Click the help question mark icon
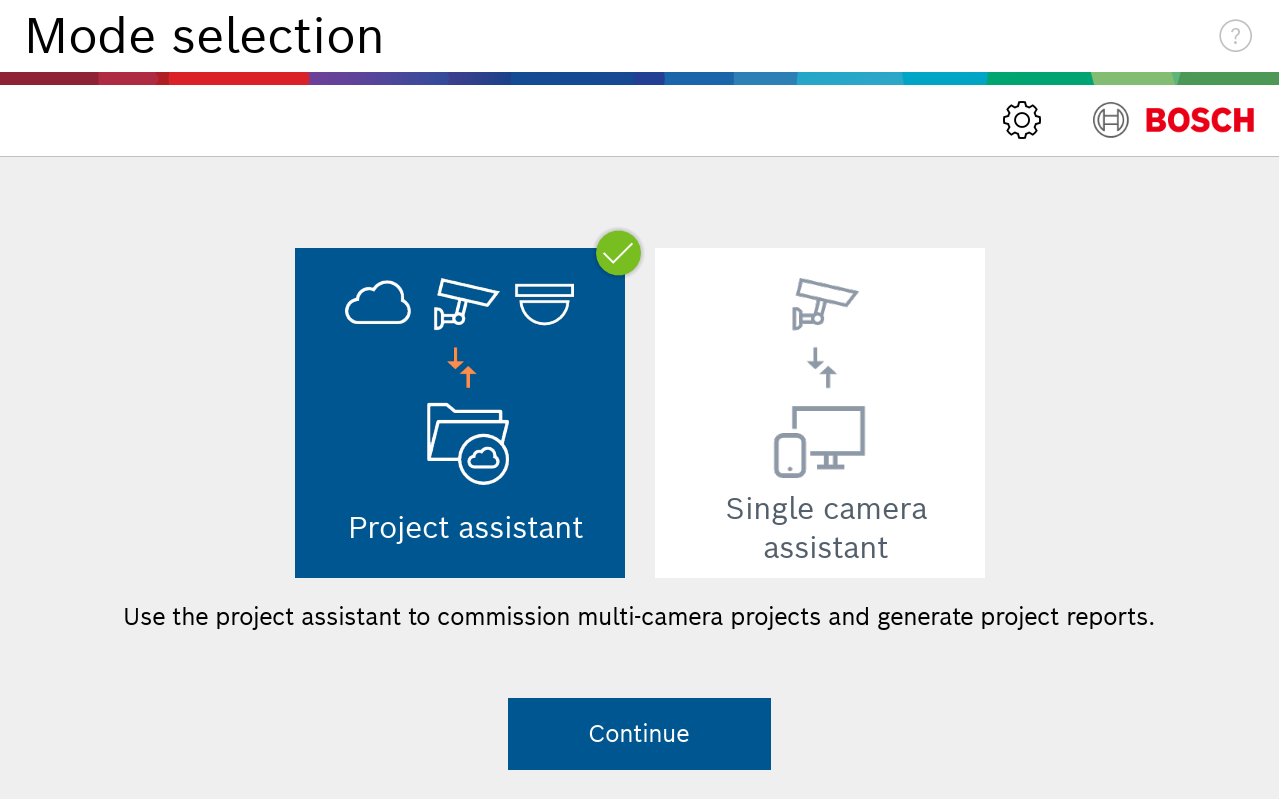Image resolution: width=1280 pixels, height=800 pixels. pyautogui.click(x=1235, y=36)
